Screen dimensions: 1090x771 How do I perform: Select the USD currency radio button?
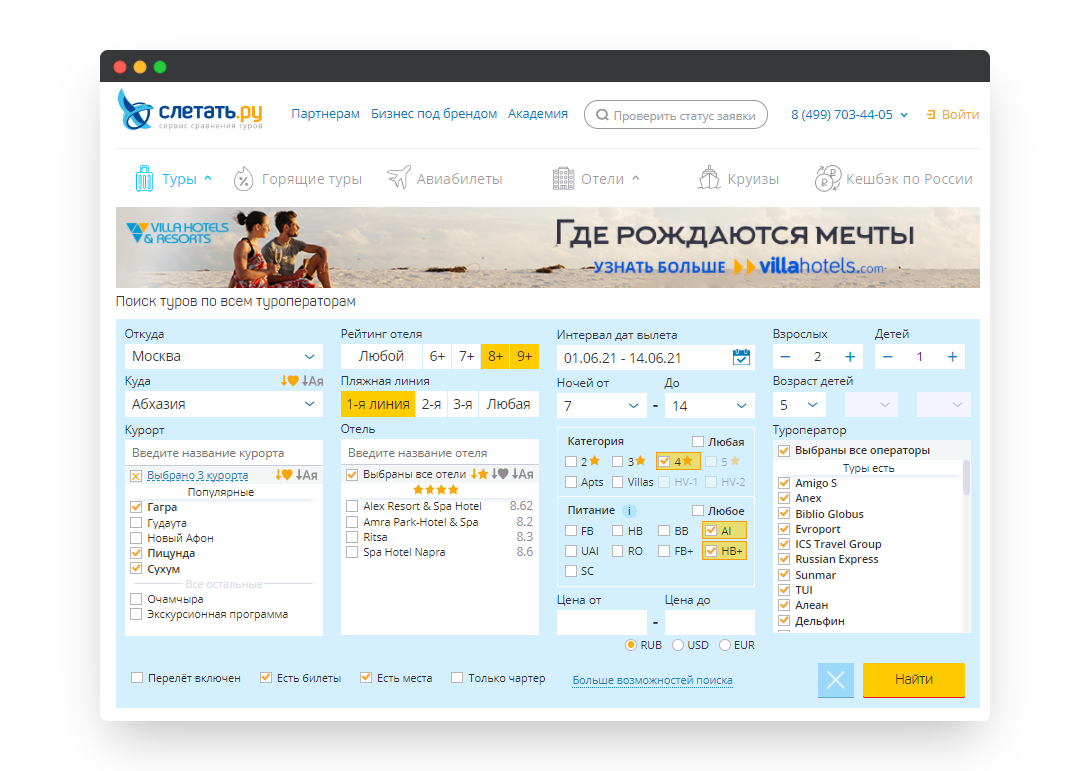(679, 645)
